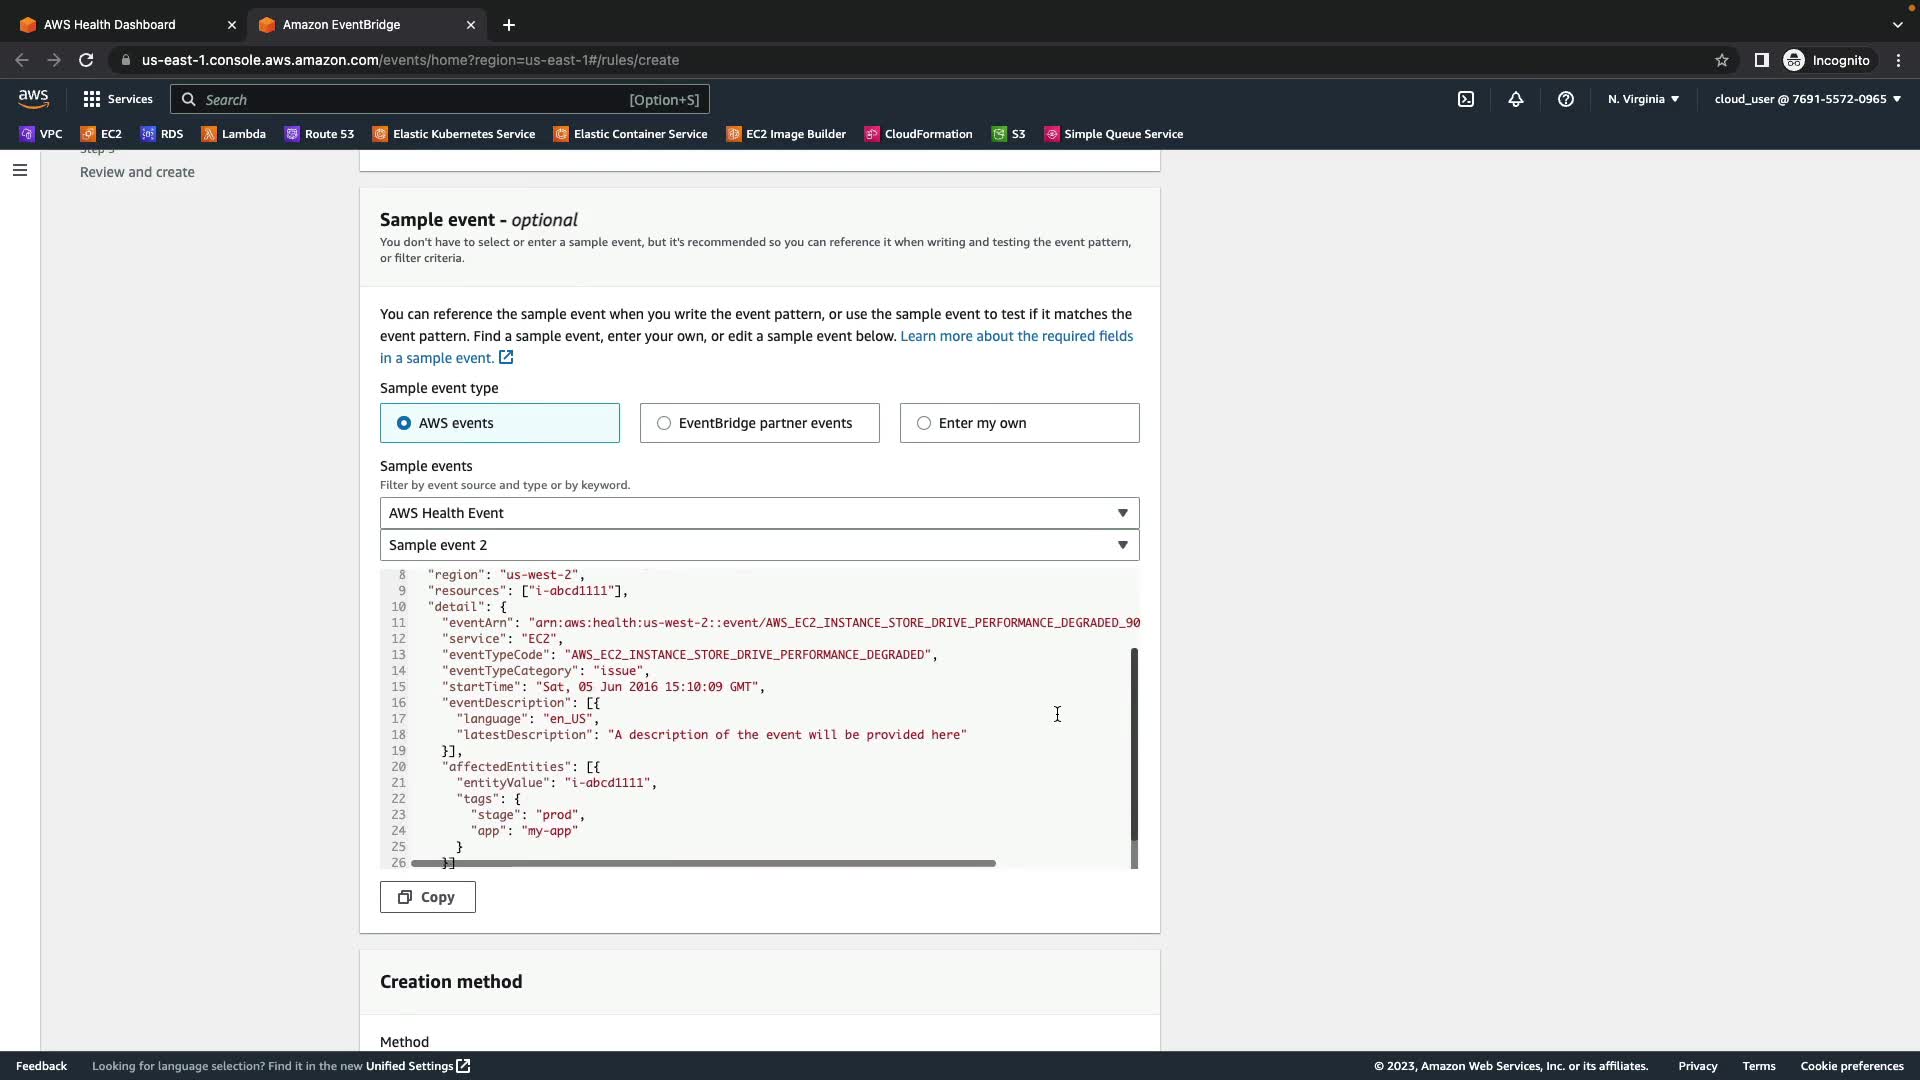Viewport: 1920px width, 1080px height.
Task: Open Lambda bookmark shortcut
Action: [x=233, y=134]
